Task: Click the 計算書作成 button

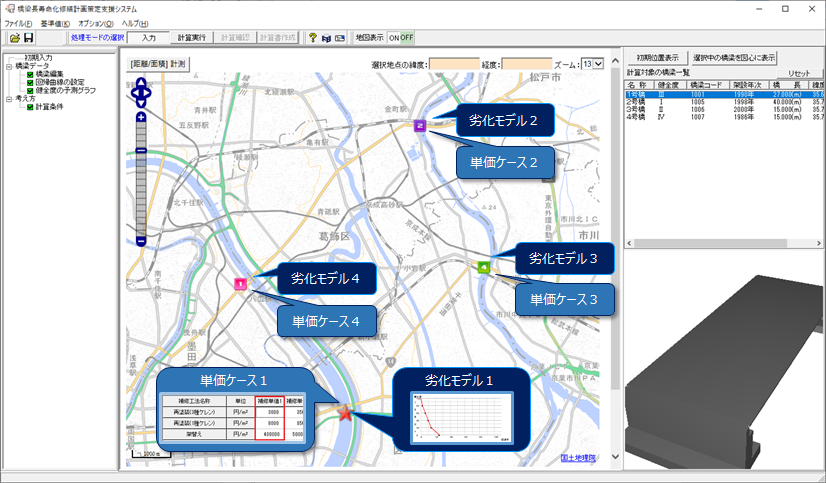Action: click(278, 38)
